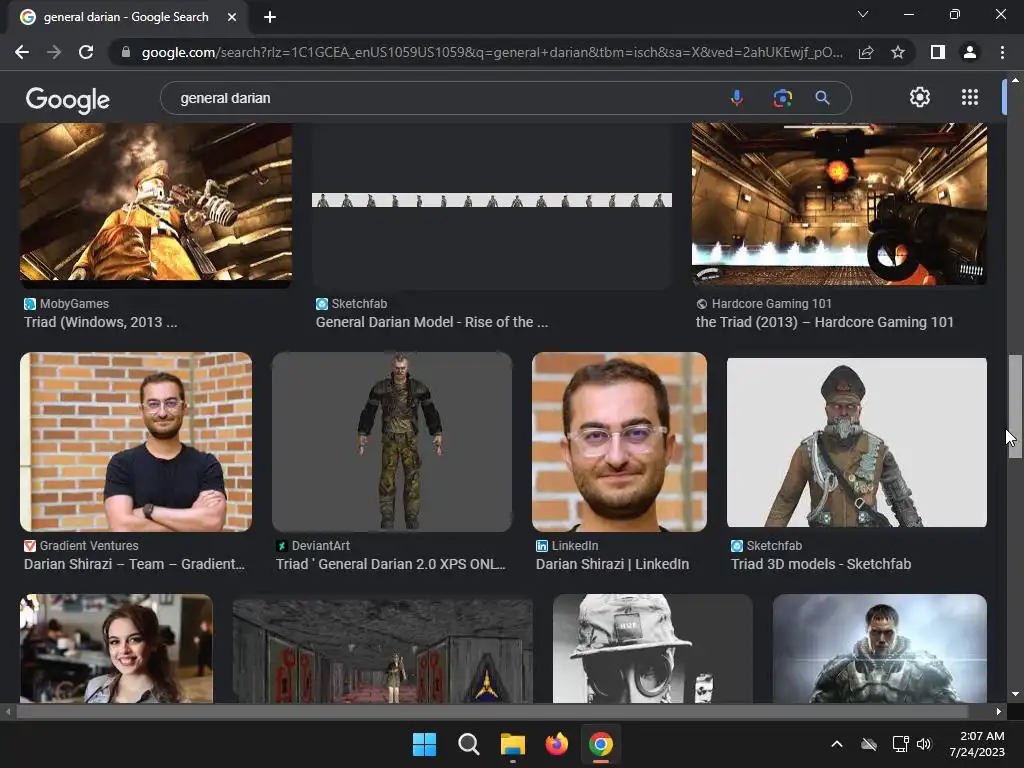This screenshot has width=1024, height=768.
Task: Close the general darian tab
Action: [232, 17]
